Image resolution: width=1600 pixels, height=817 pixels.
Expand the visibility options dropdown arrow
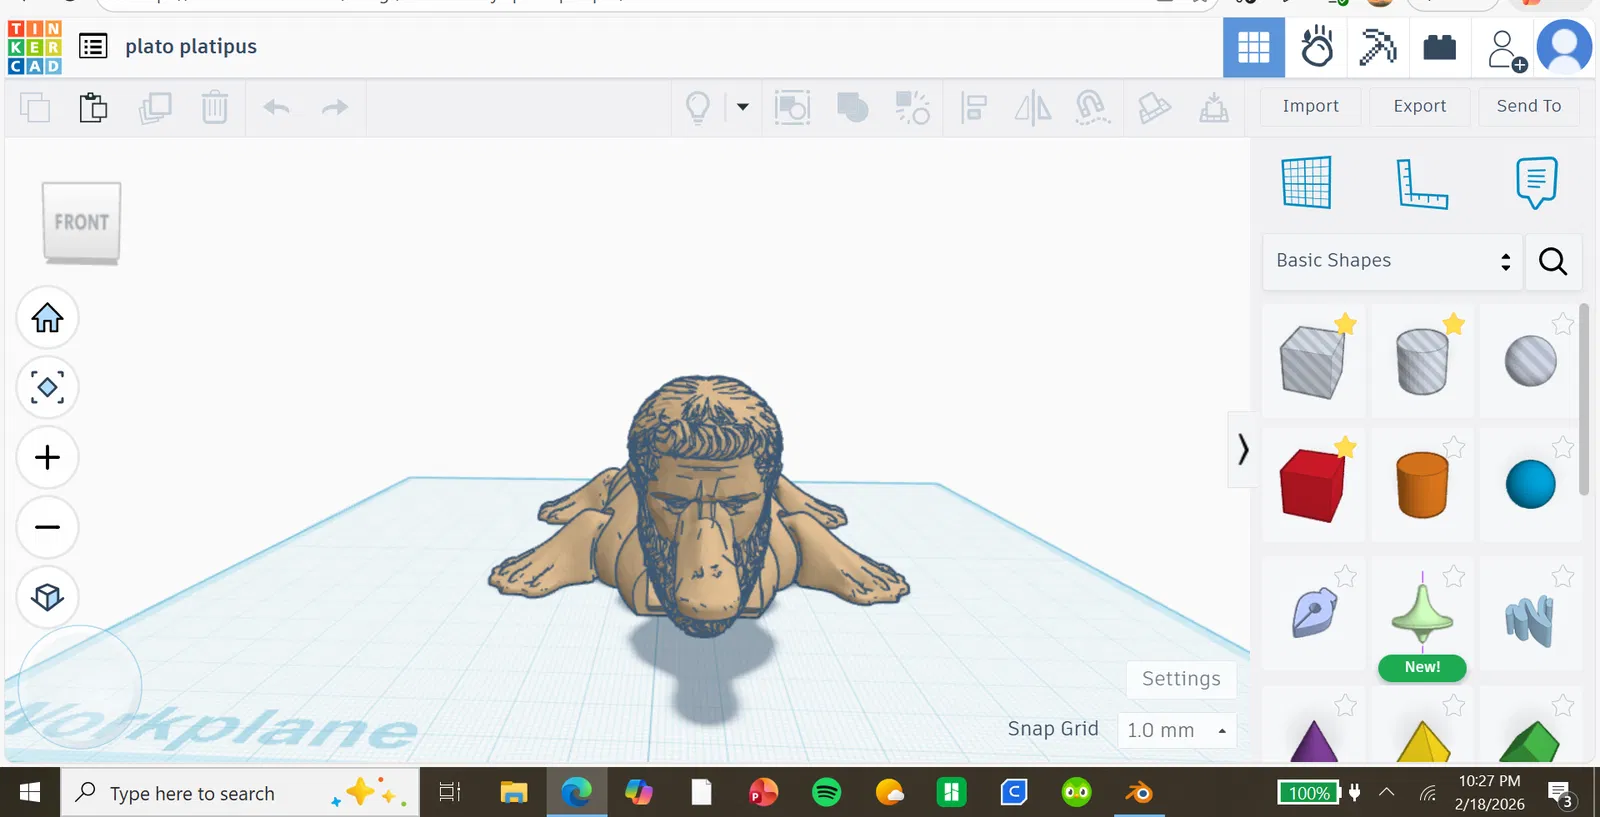tap(743, 107)
